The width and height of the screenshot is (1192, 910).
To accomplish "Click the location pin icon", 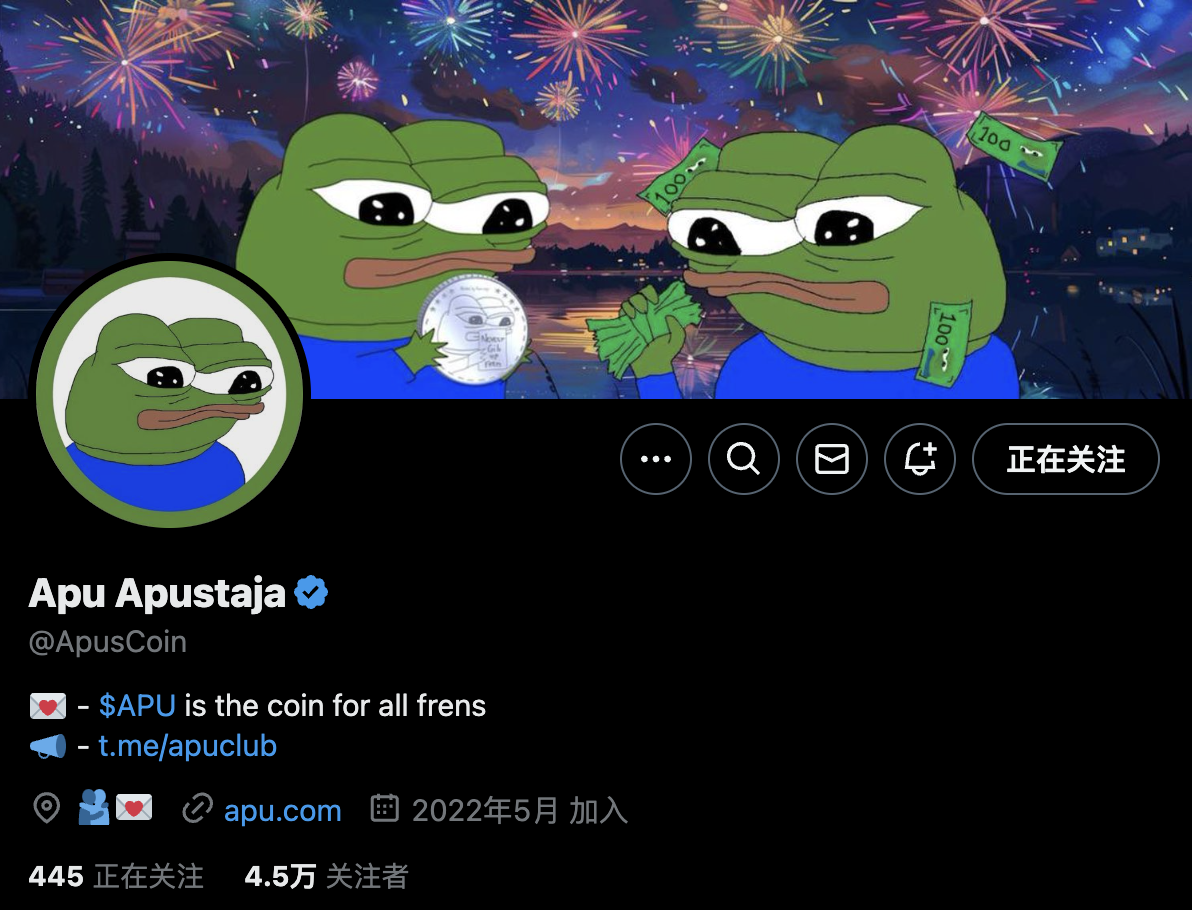I will 47,809.
